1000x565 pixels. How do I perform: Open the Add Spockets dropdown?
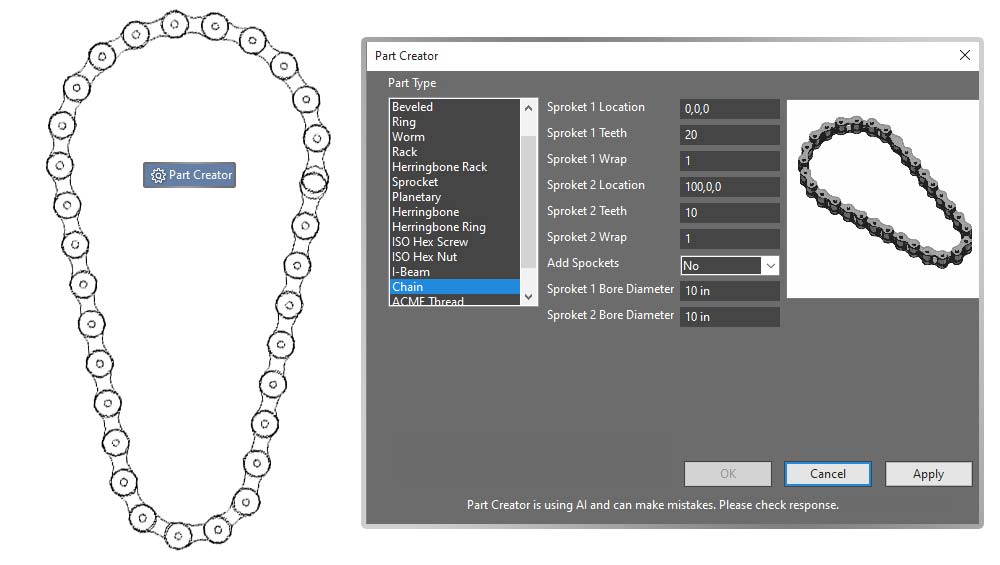(770, 265)
